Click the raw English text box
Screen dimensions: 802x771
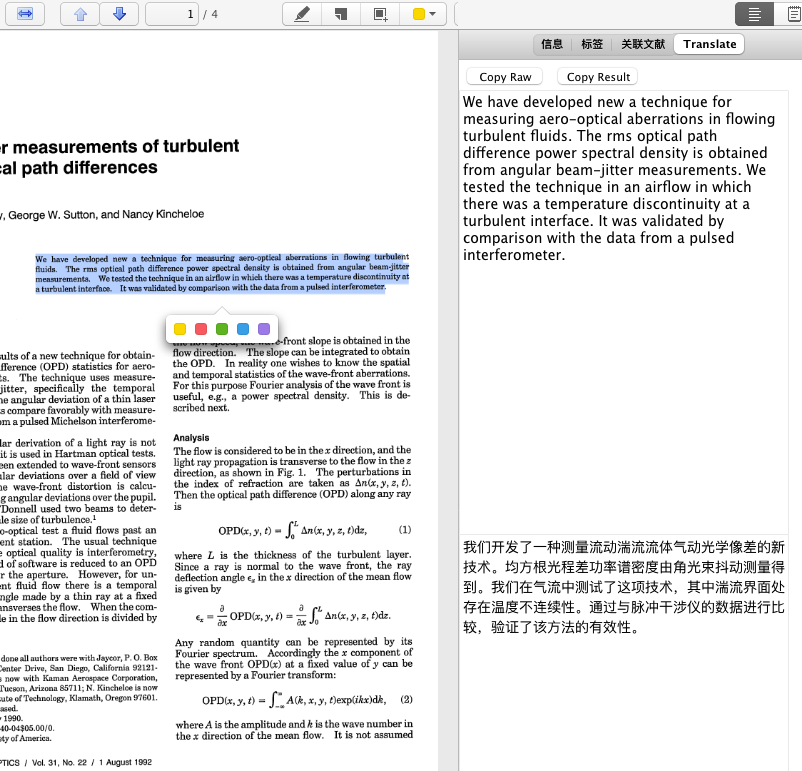(x=623, y=311)
